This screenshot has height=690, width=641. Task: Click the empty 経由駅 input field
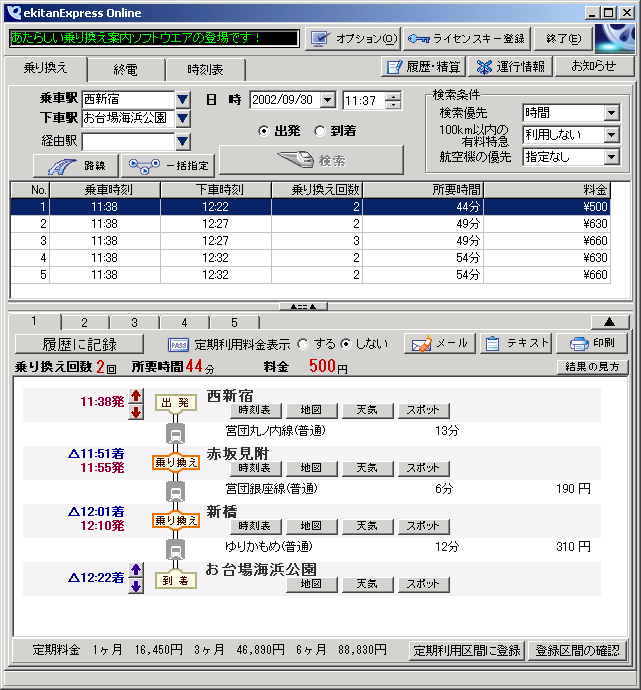point(128,142)
